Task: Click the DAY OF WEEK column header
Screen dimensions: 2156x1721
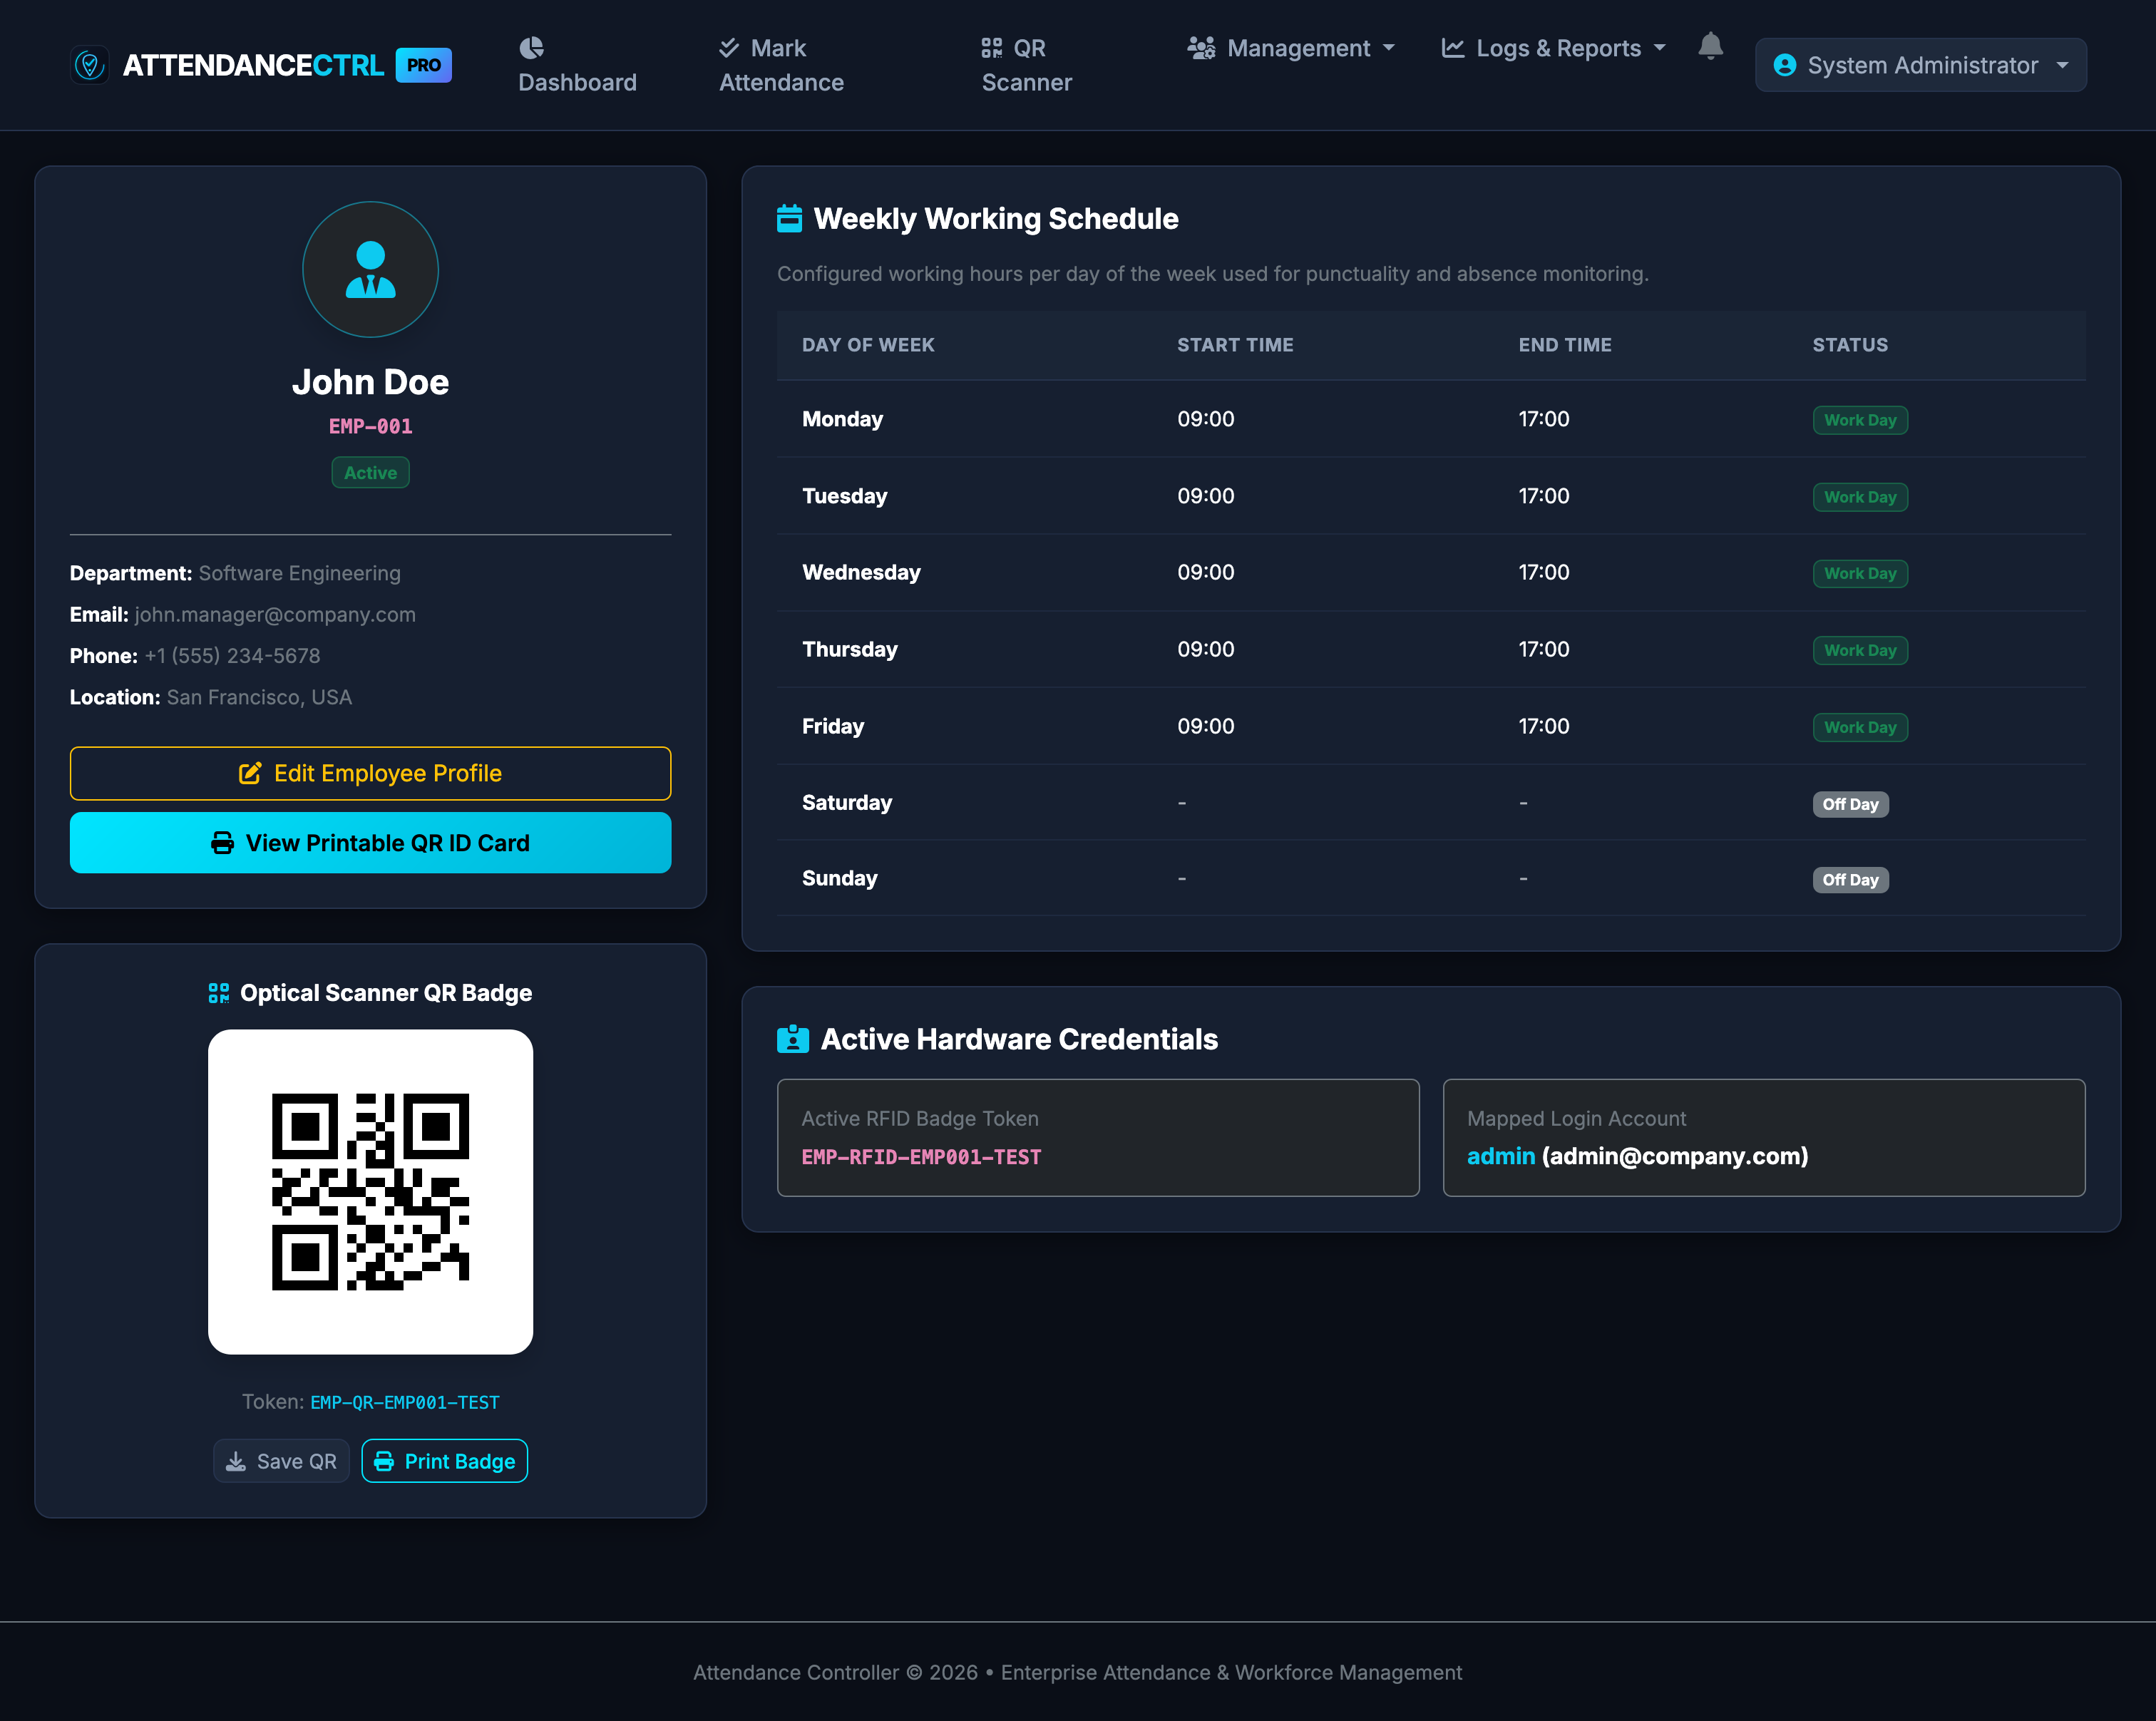Action: pyautogui.click(x=868, y=345)
